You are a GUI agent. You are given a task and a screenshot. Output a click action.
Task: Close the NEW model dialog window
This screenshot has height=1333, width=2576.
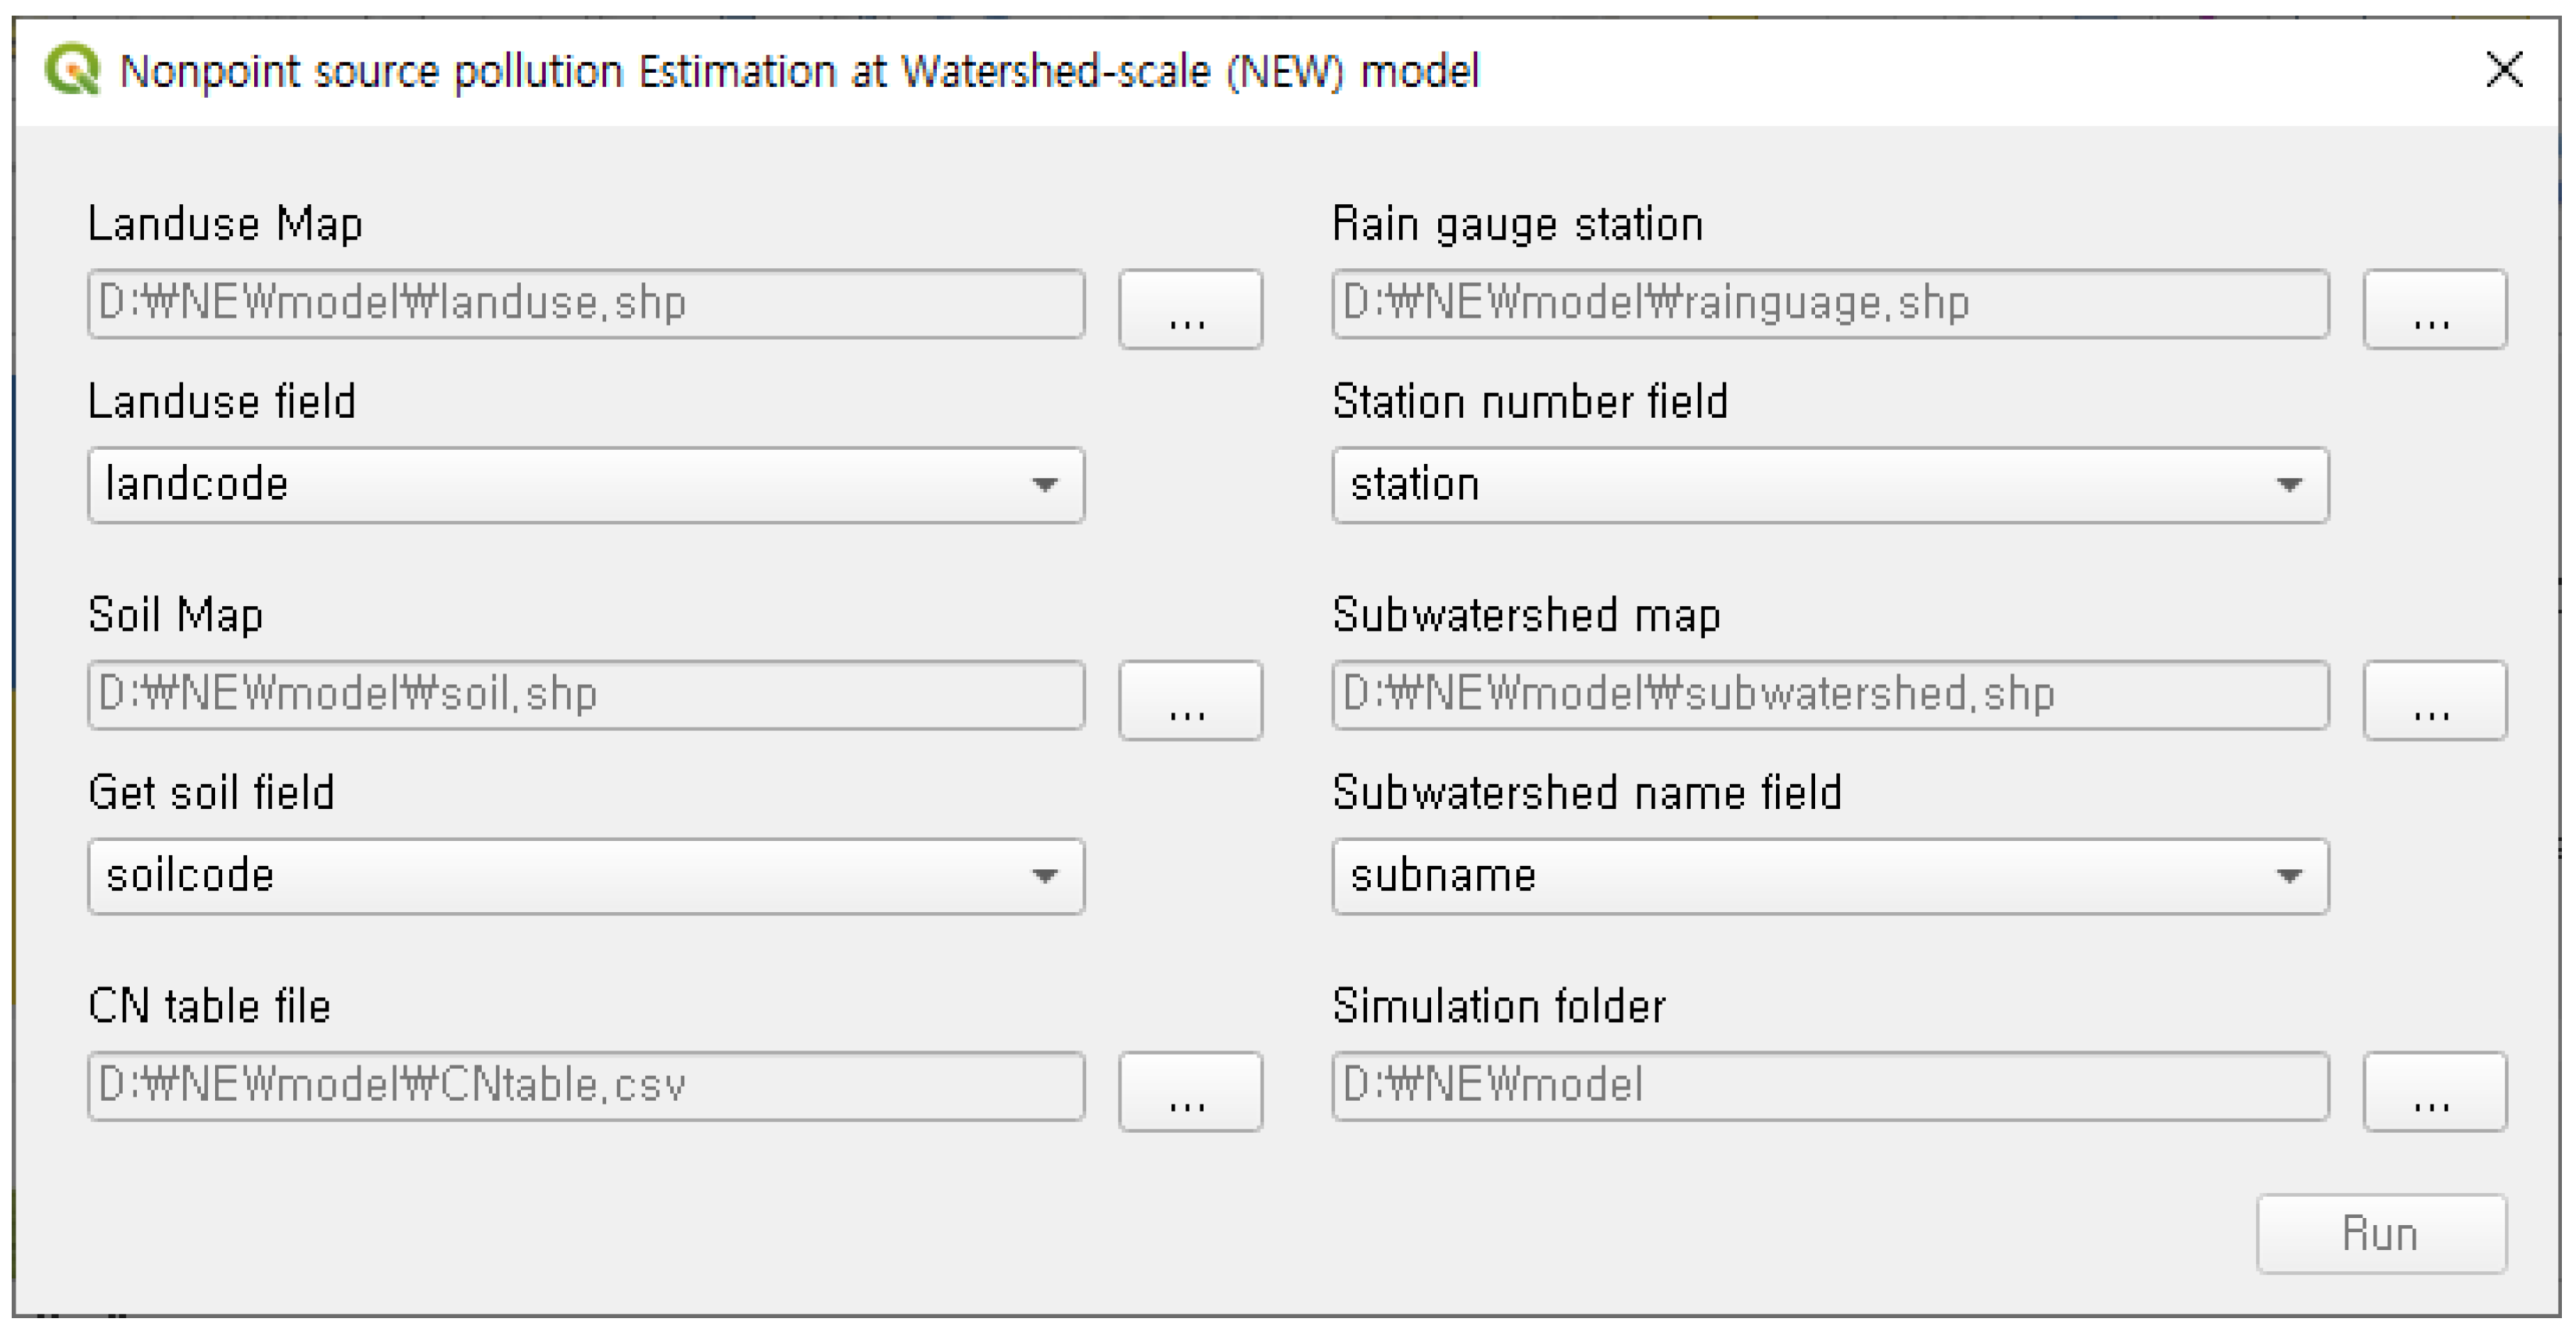tap(2504, 70)
